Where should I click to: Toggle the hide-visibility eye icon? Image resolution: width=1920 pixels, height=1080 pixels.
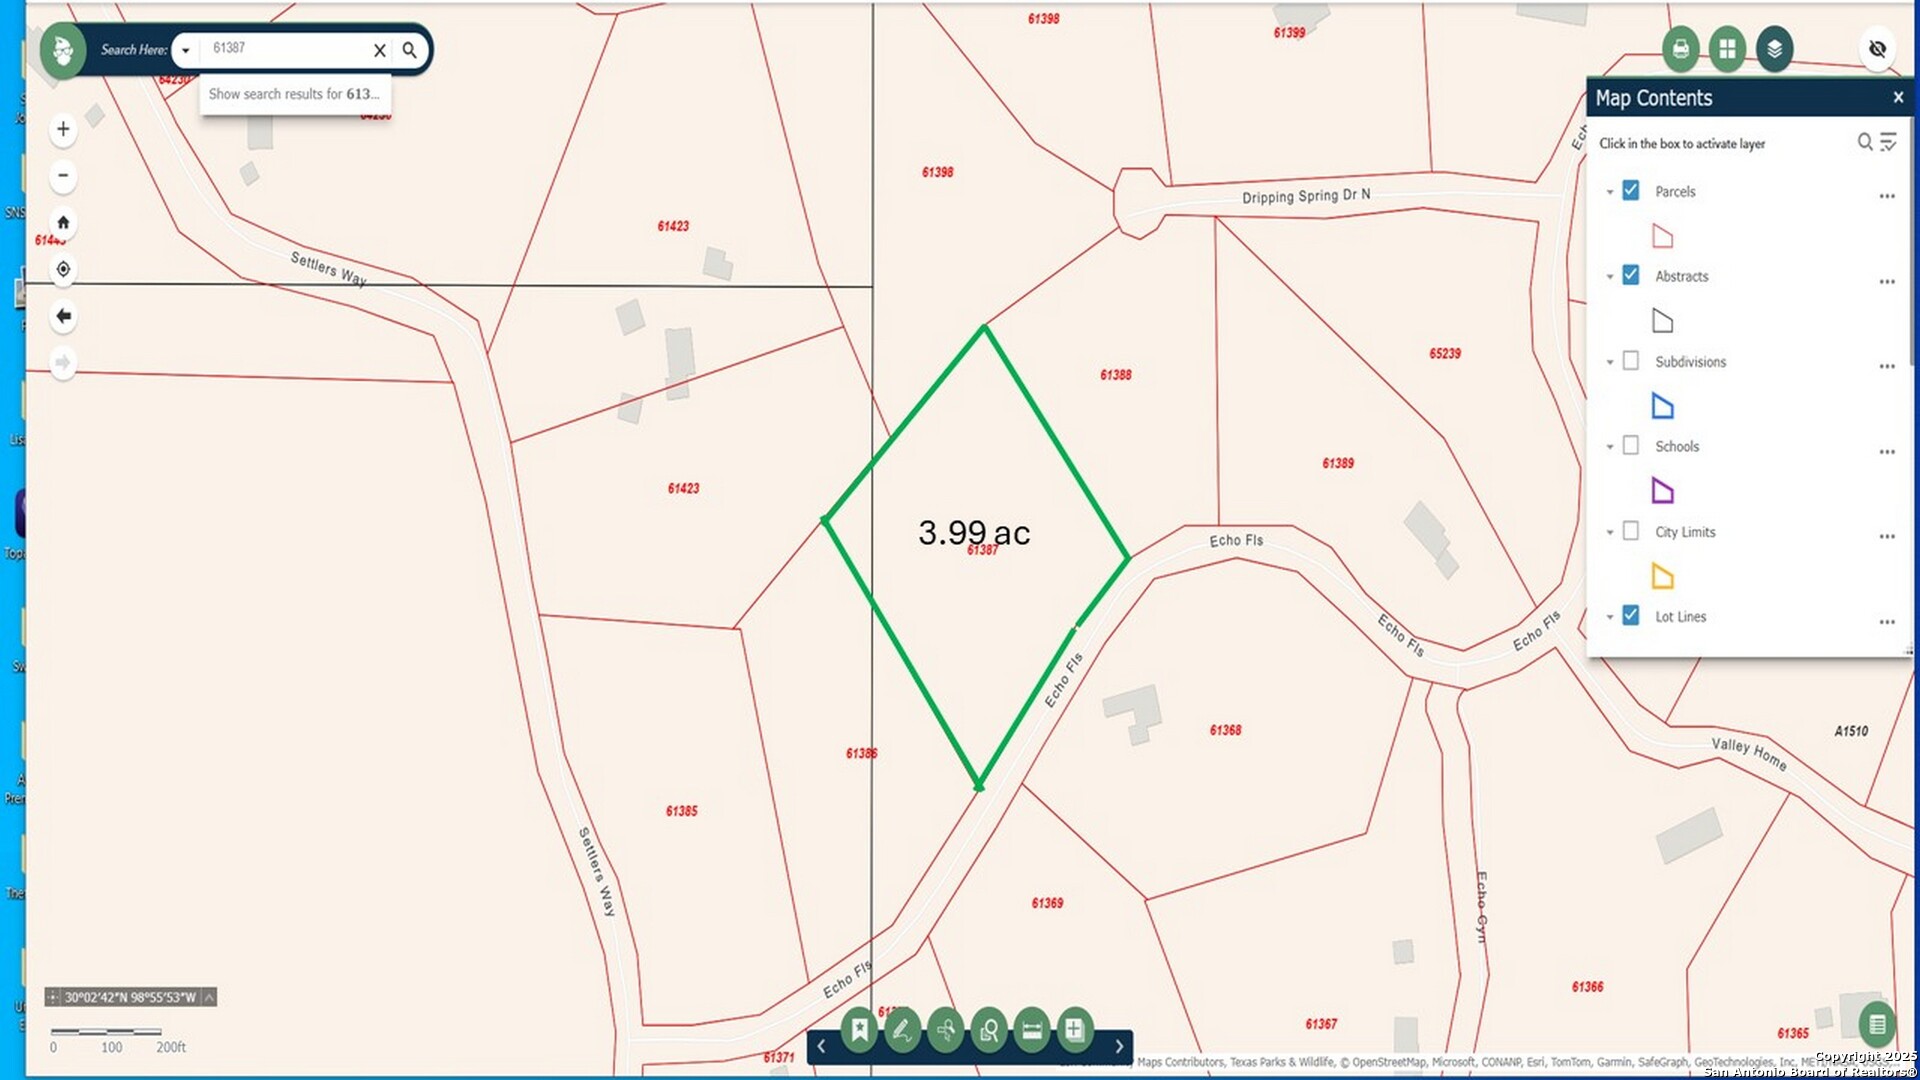(x=1877, y=49)
